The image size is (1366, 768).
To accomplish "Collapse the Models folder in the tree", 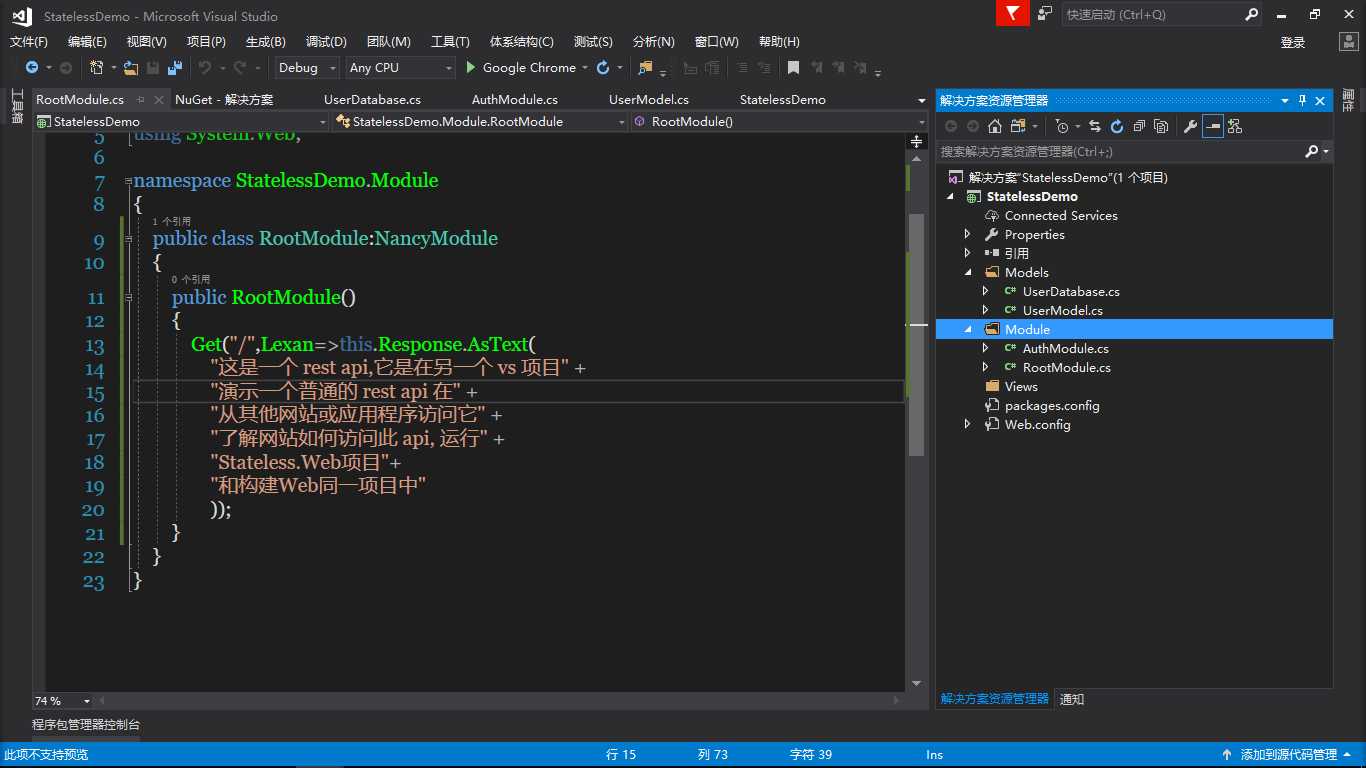I will (x=968, y=272).
